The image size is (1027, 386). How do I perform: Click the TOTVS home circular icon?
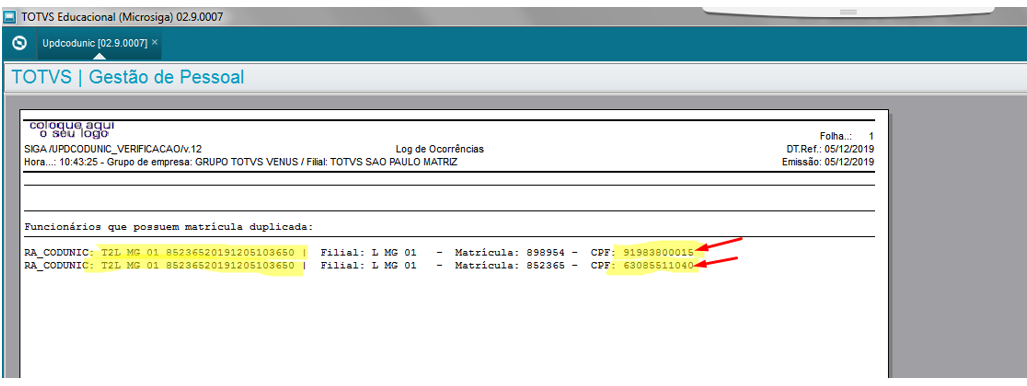(20, 43)
